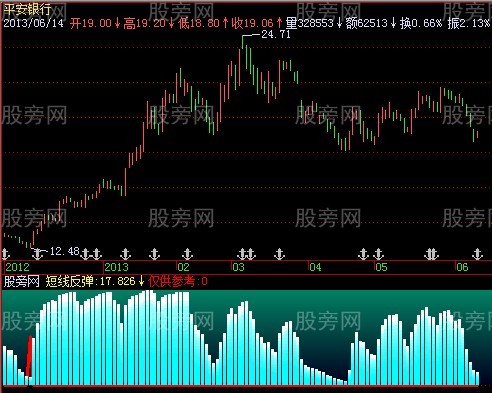Click the turnover rate 换0.66%
The width and height of the screenshot is (492, 393).
(421, 23)
